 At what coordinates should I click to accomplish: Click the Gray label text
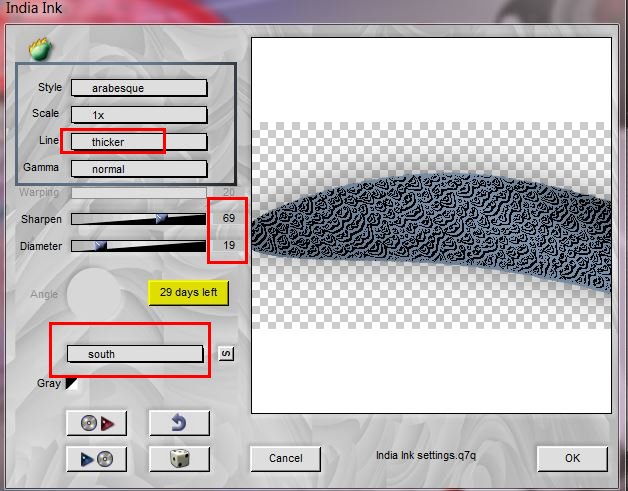[x=49, y=383]
